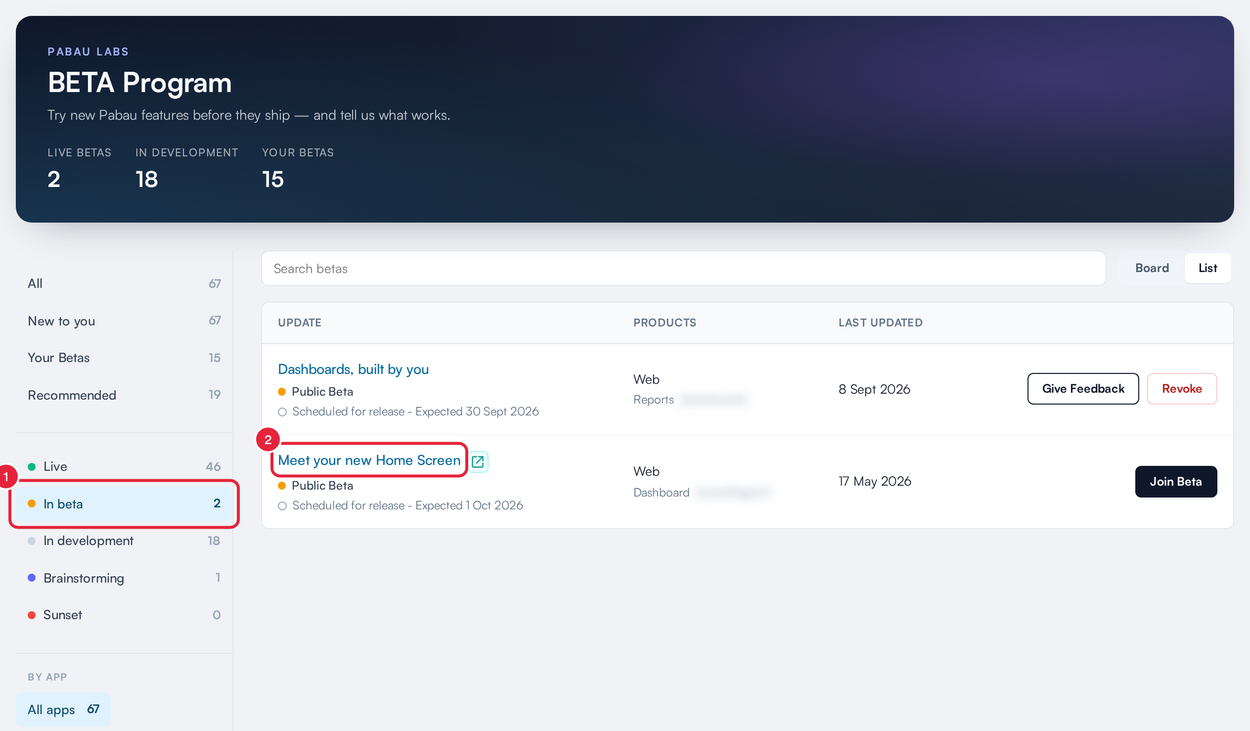Click the UPDATE column header
The width and height of the screenshot is (1250, 731).
300,323
